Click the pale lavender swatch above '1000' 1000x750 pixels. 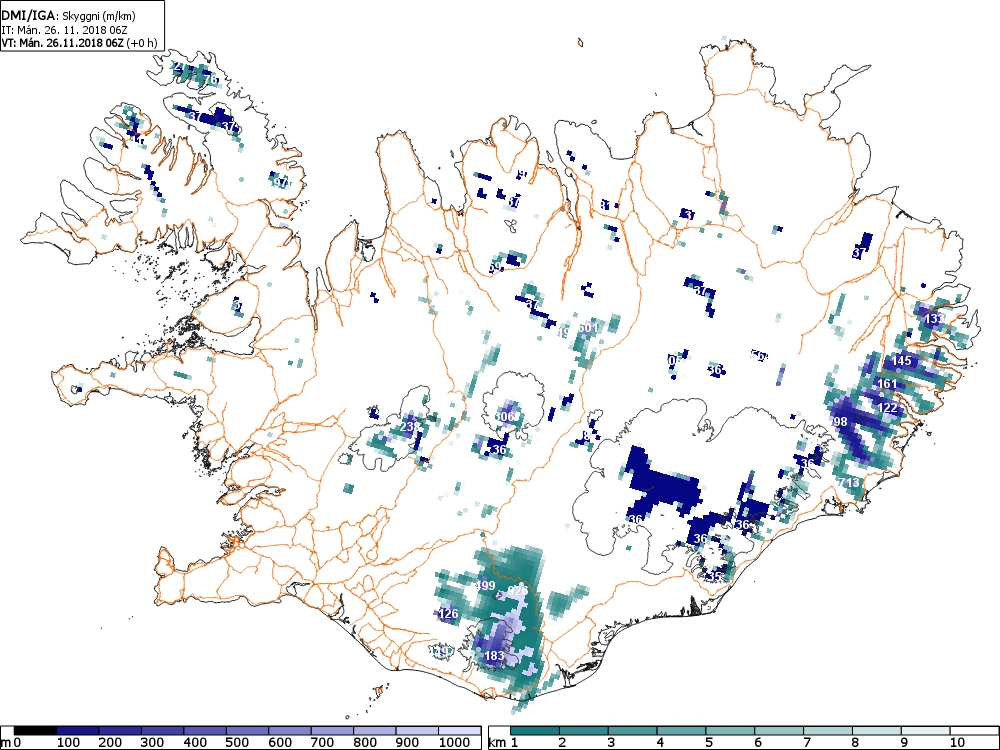[459, 731]
